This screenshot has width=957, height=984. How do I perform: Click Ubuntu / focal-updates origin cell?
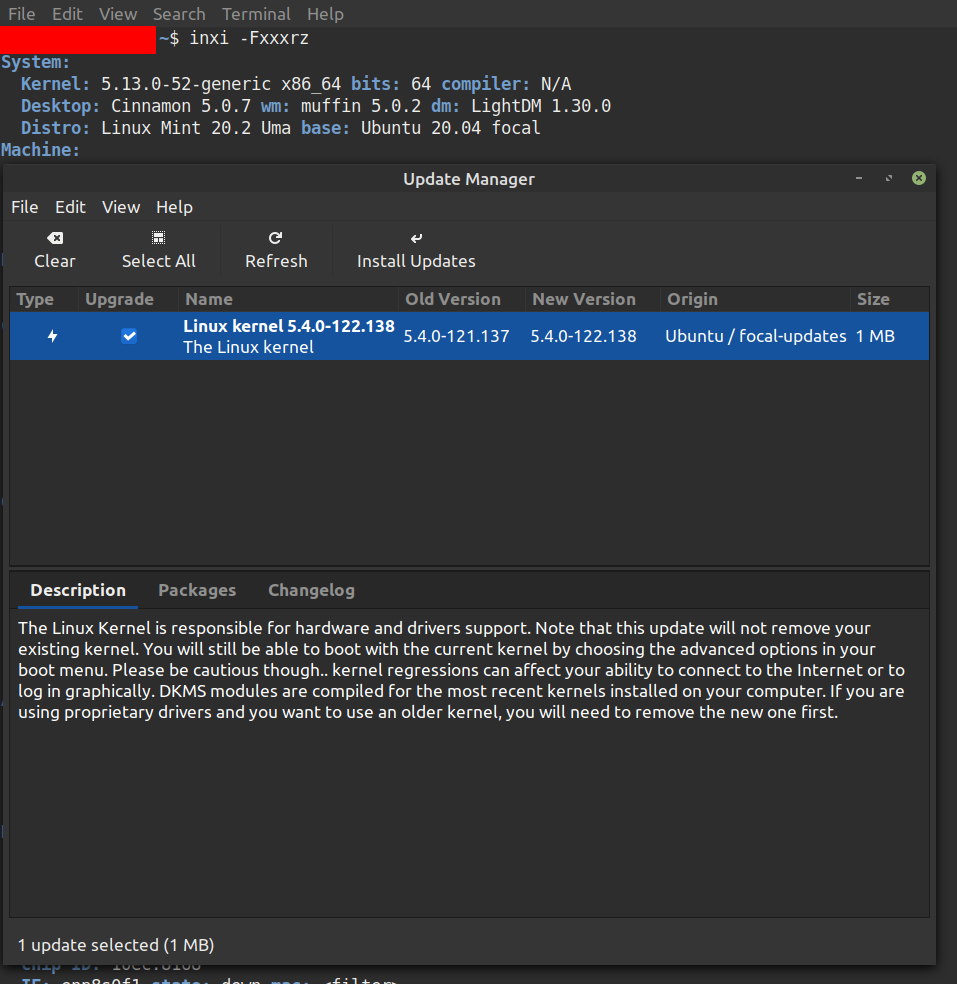click(x=756, y=336)
